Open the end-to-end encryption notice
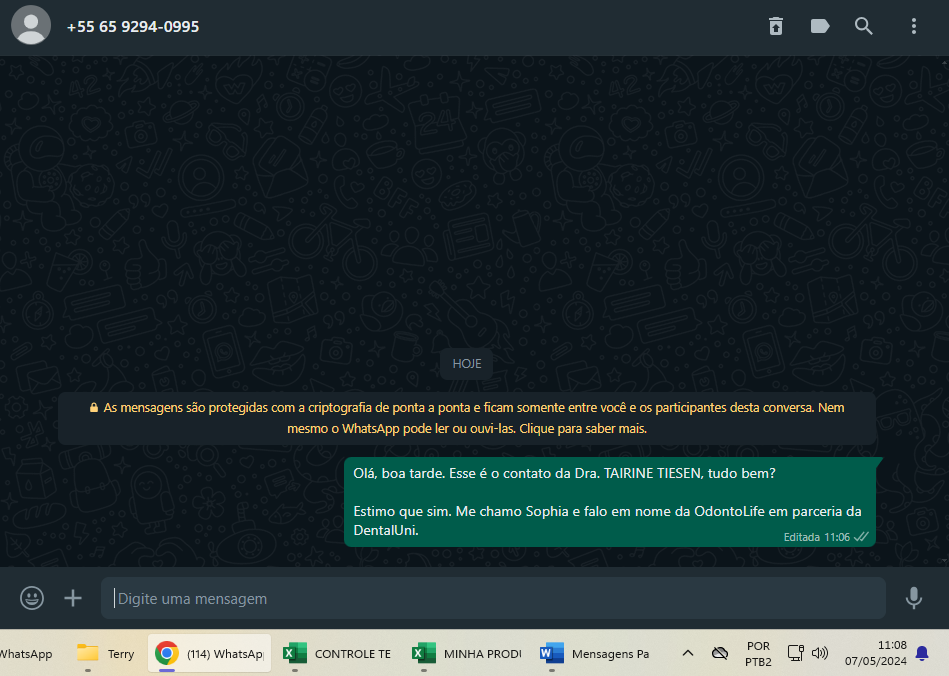Viewport: 949px width, 676px height. coord(467,418)
